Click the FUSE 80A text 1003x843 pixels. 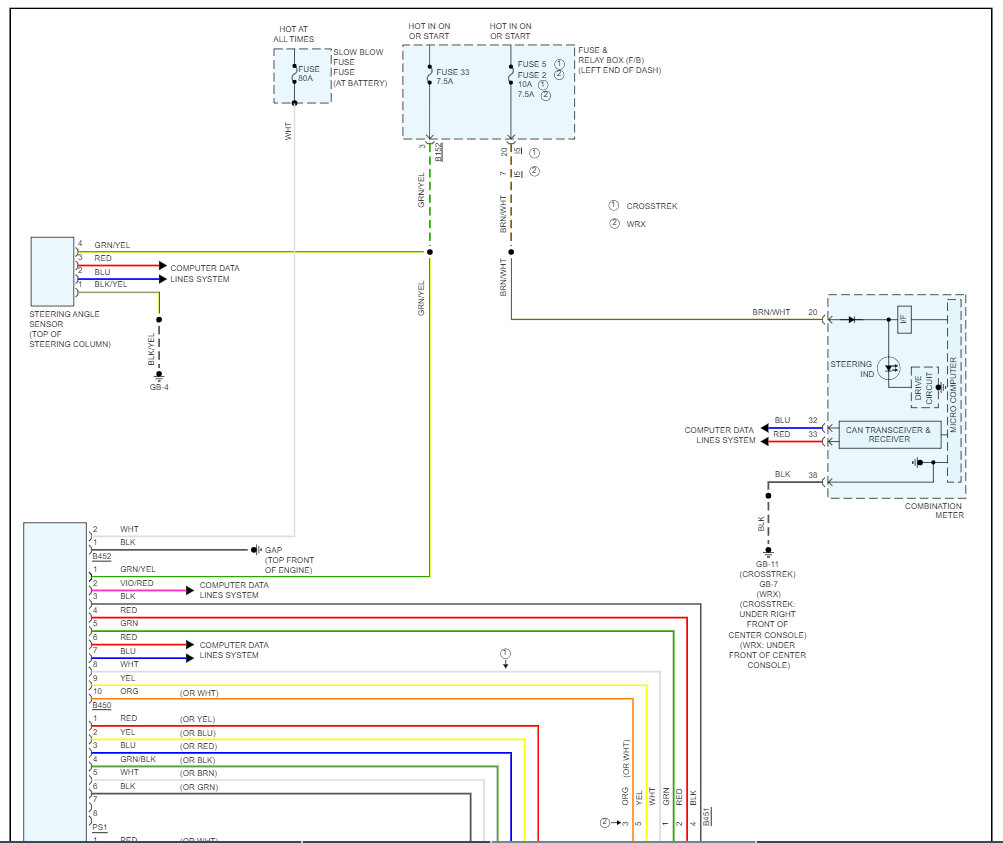[308, 74]
